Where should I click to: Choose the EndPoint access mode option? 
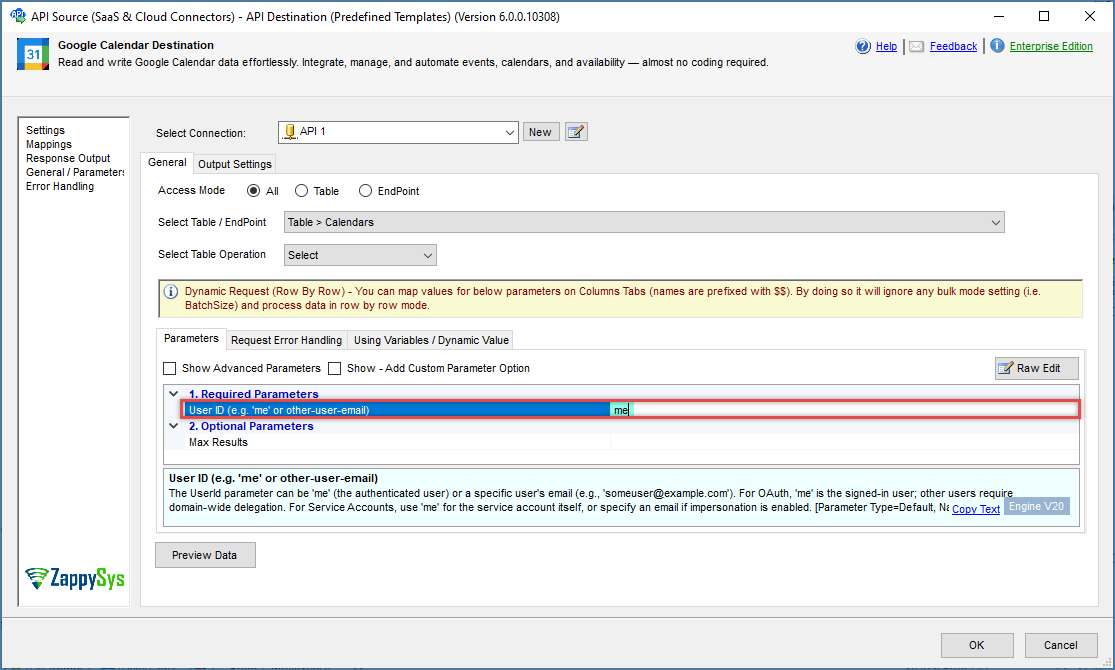(x=365, y=191)
